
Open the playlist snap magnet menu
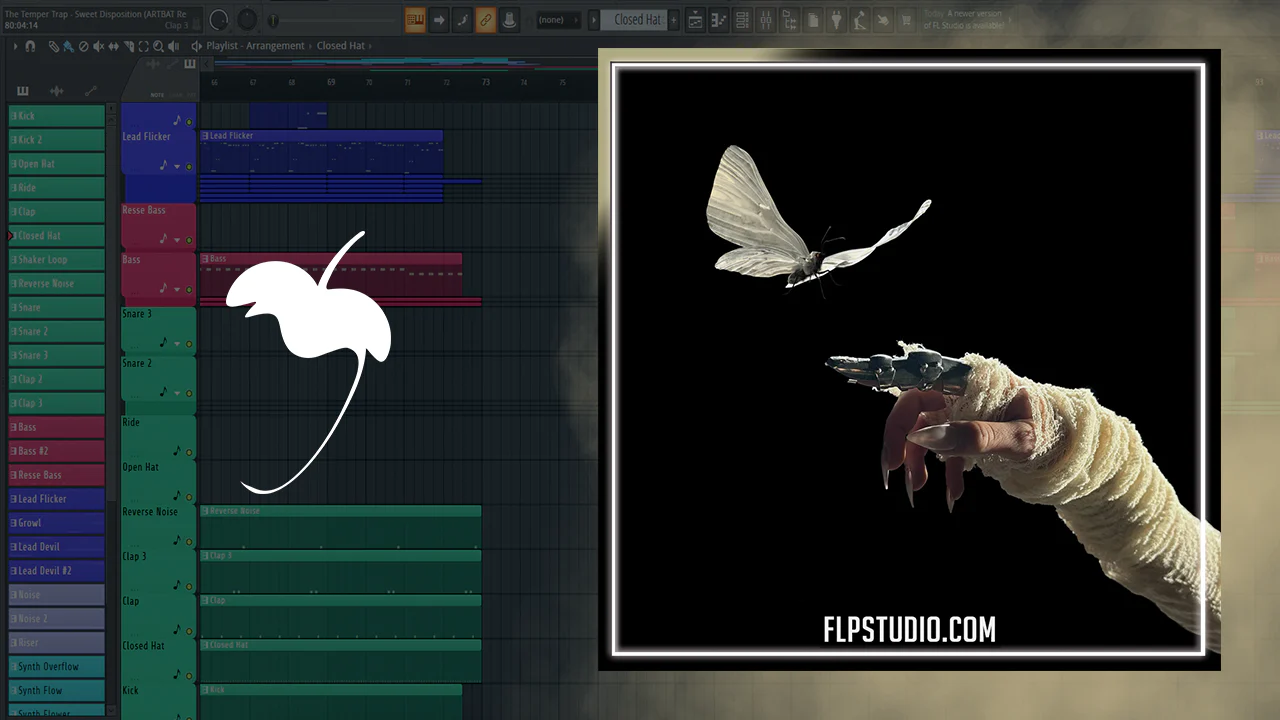pos(30,46)
